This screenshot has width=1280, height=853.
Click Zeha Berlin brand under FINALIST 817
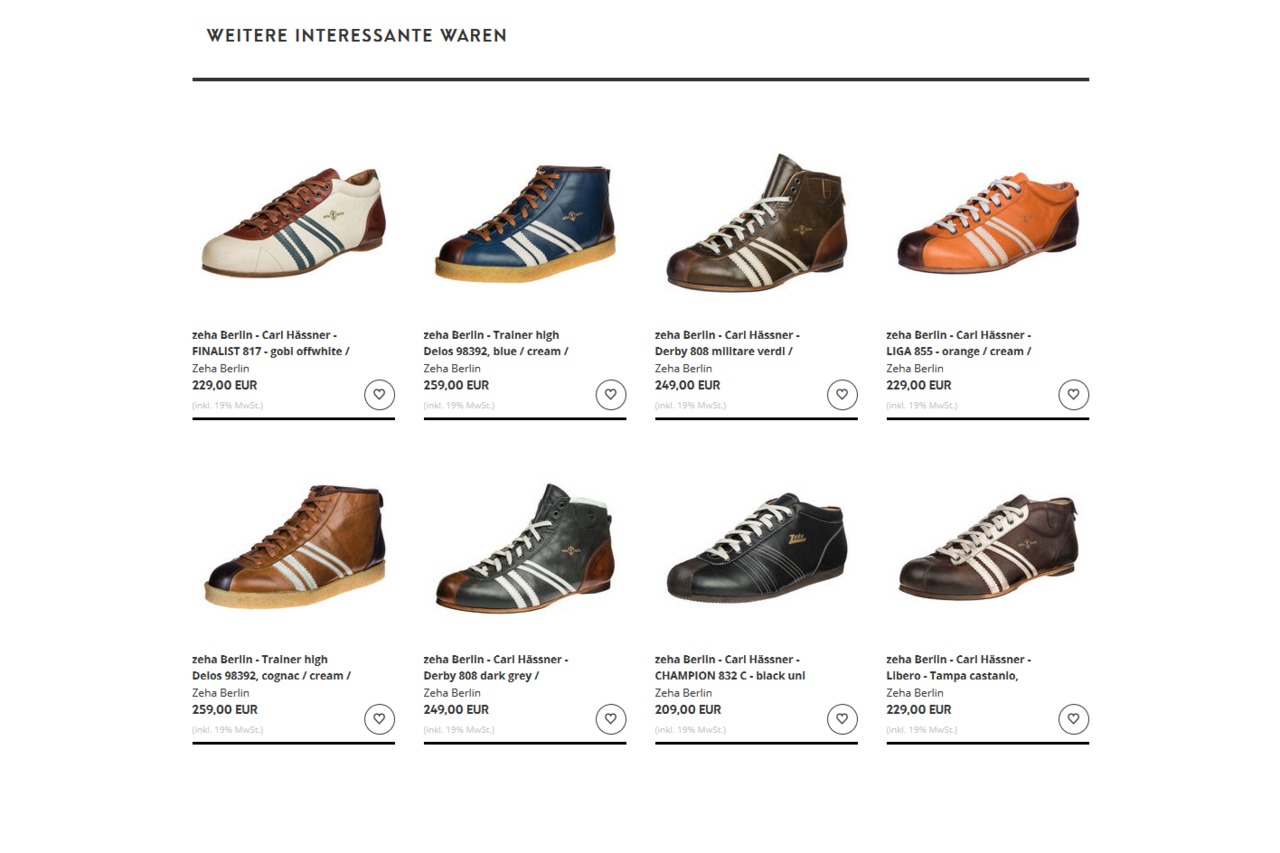[x=221, y=368]
